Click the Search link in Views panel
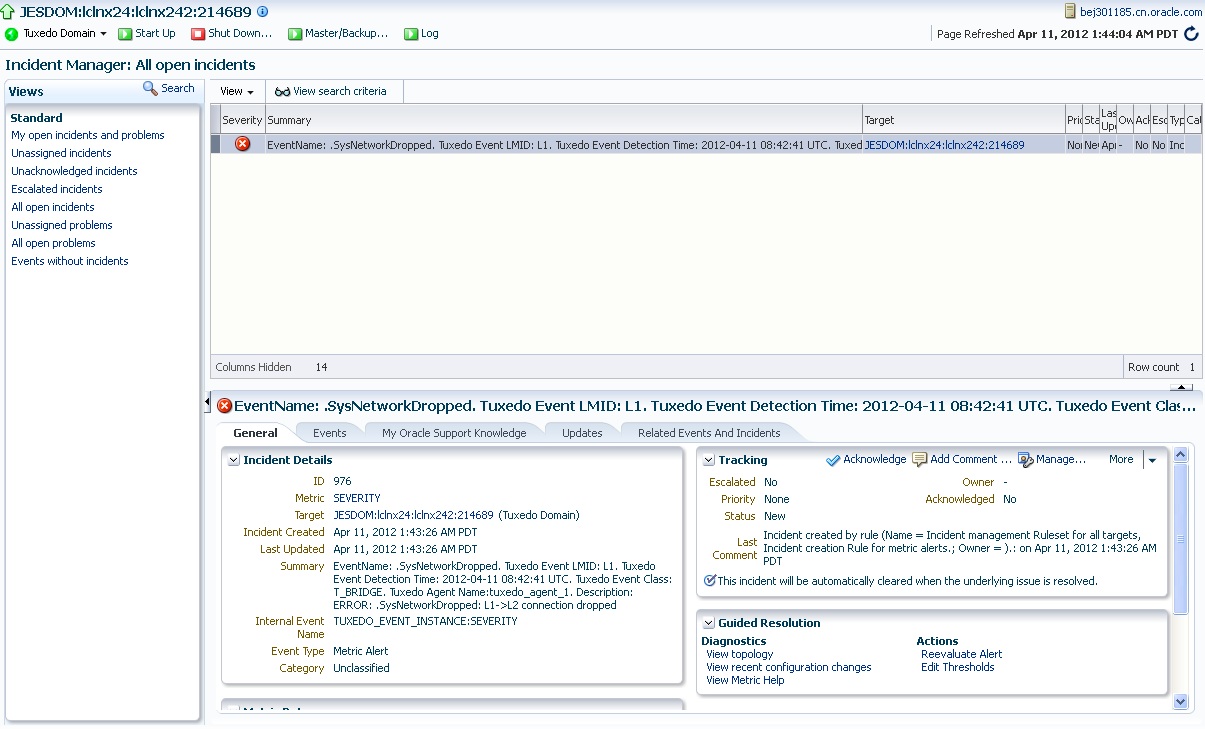1205x729 pixels. [x=169, y=88]
